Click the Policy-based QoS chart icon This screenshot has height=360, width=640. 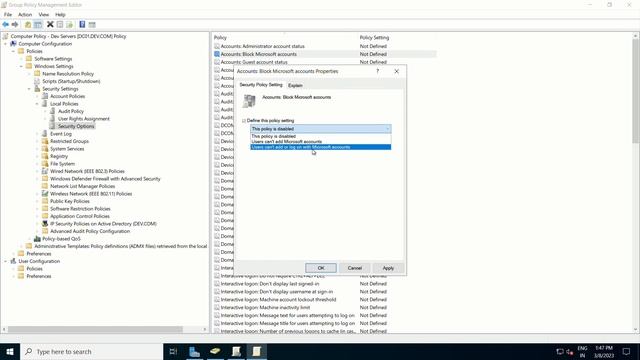37,239
